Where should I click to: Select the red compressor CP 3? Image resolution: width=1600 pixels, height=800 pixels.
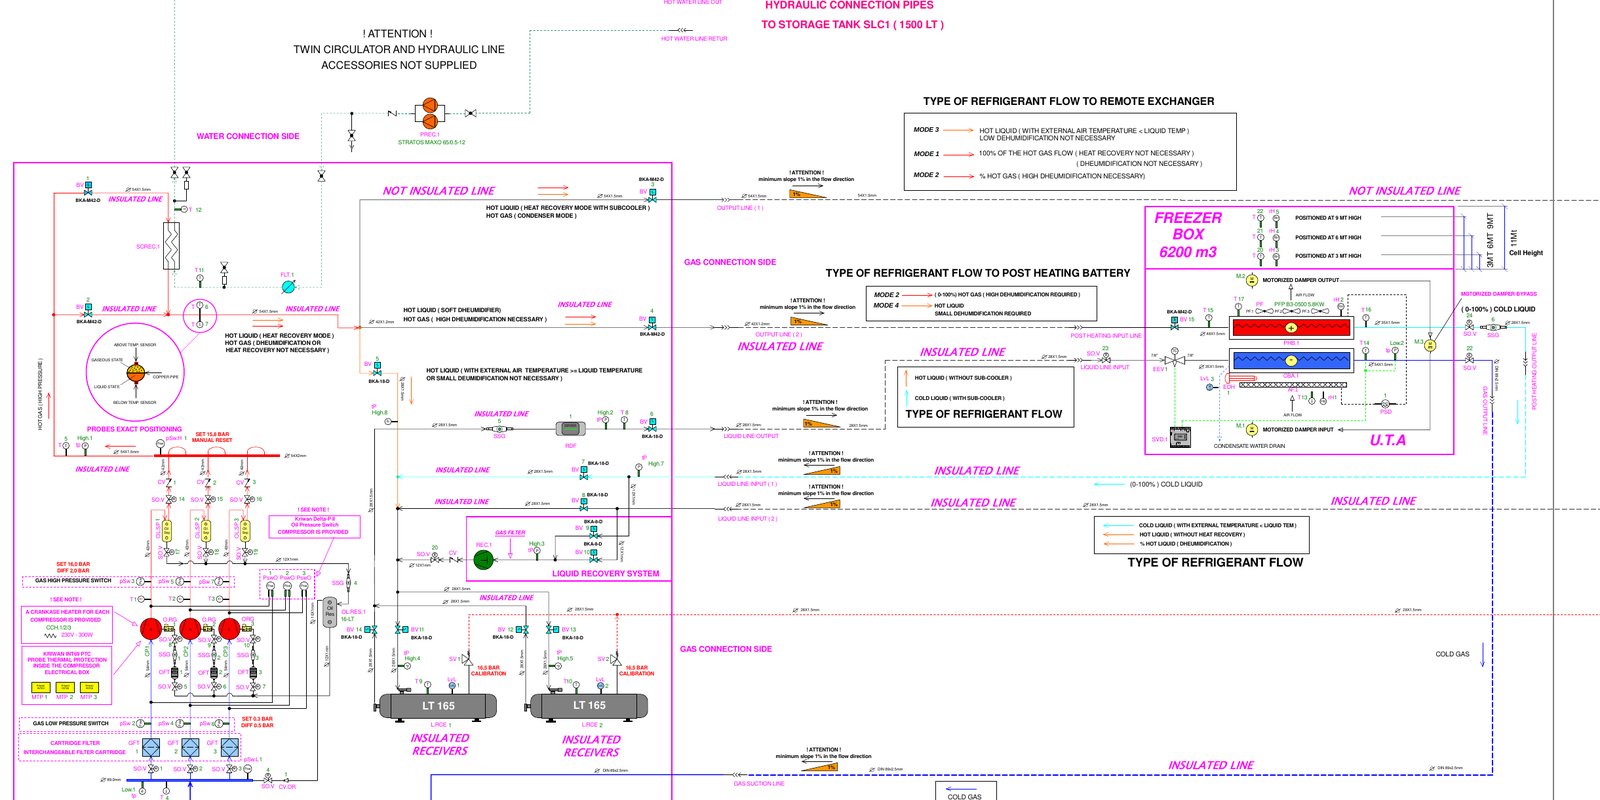pos(229,629)
